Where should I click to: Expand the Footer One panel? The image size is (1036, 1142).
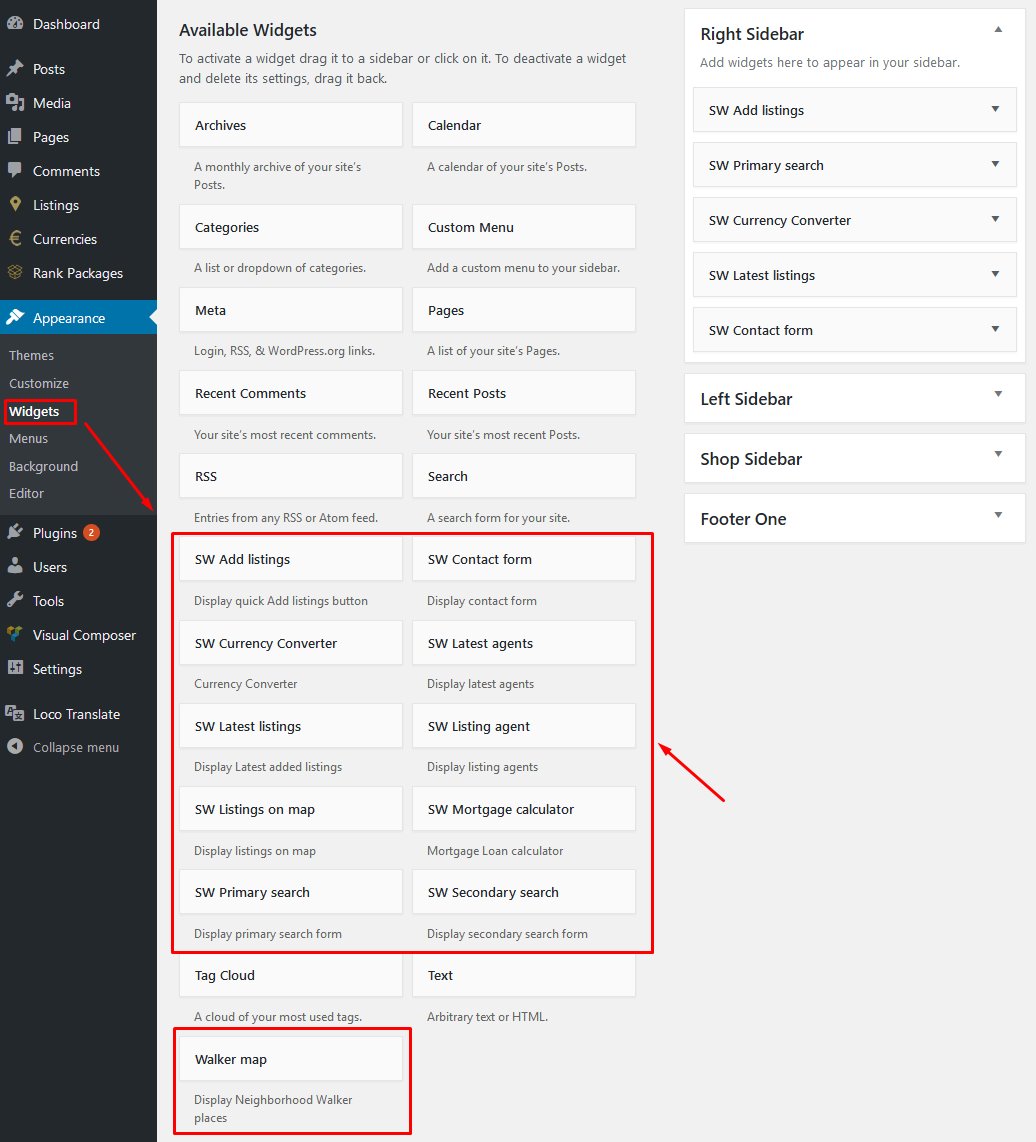tap(997, 518)
